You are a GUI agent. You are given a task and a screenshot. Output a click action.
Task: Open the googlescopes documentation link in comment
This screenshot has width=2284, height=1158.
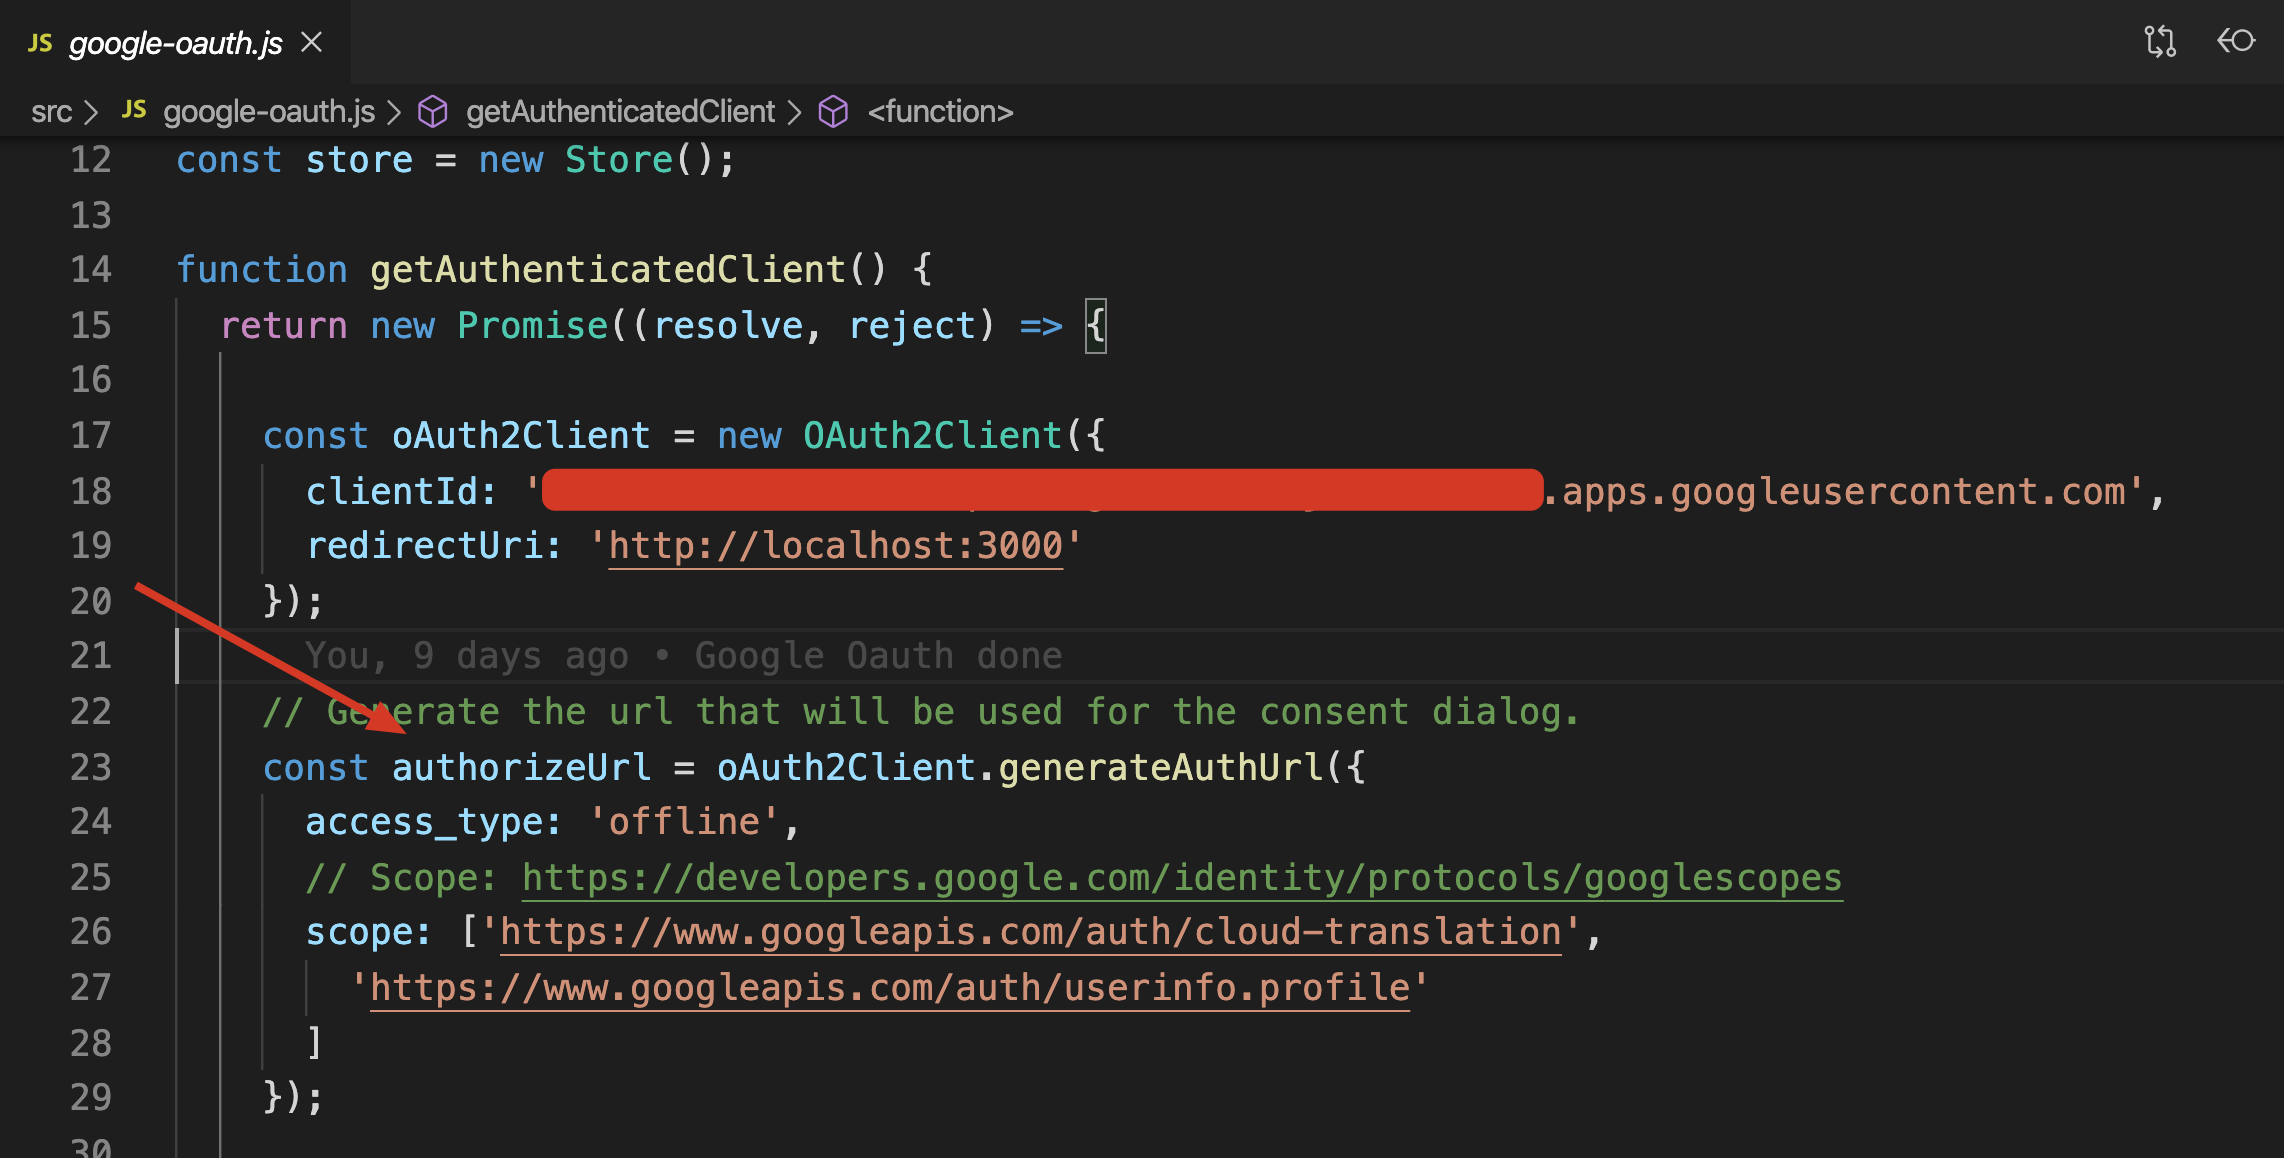click(x=1181, y=878)
